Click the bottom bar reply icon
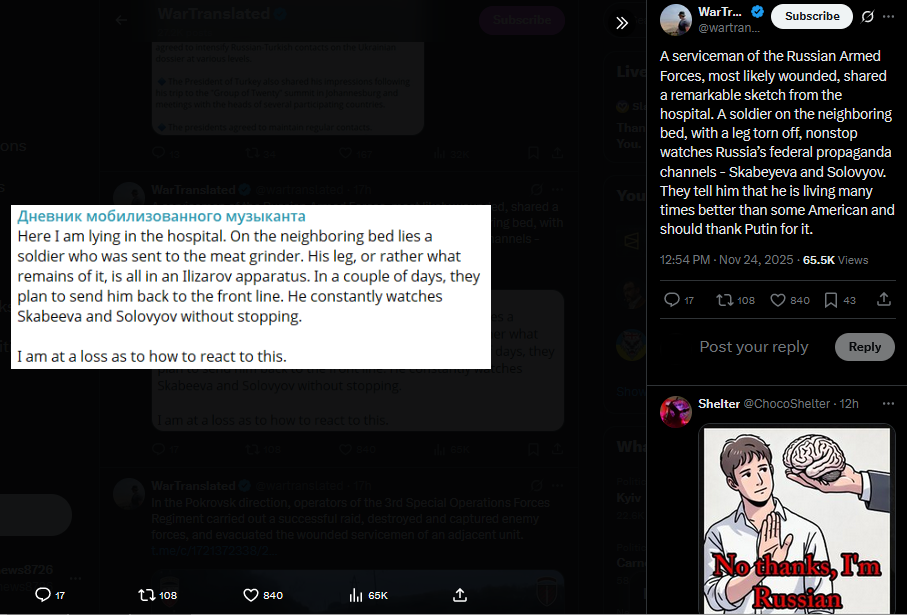Screen dimensions: 907x615 tap(50, 595)
